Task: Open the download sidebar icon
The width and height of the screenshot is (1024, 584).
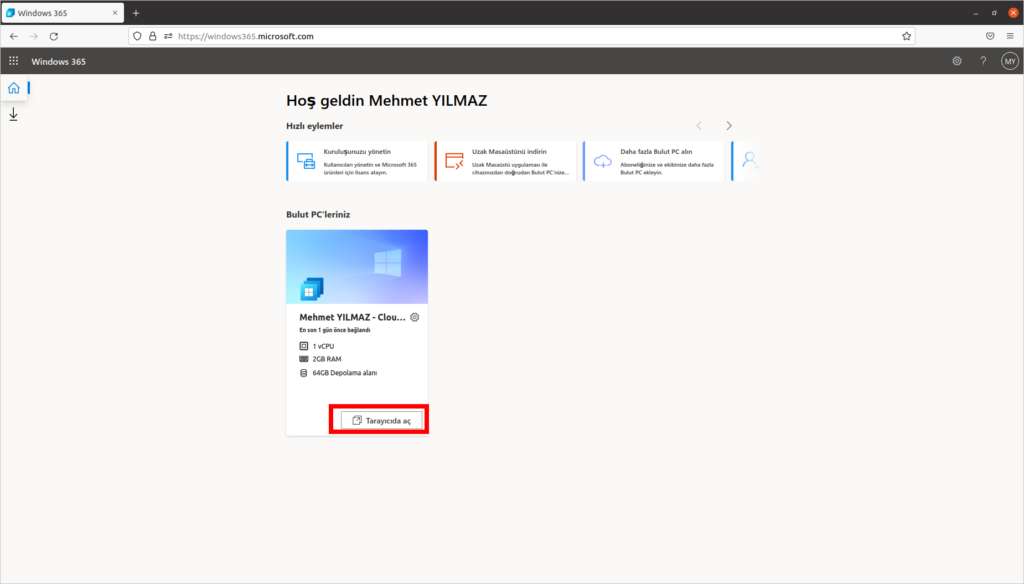Action: (13, 114)
